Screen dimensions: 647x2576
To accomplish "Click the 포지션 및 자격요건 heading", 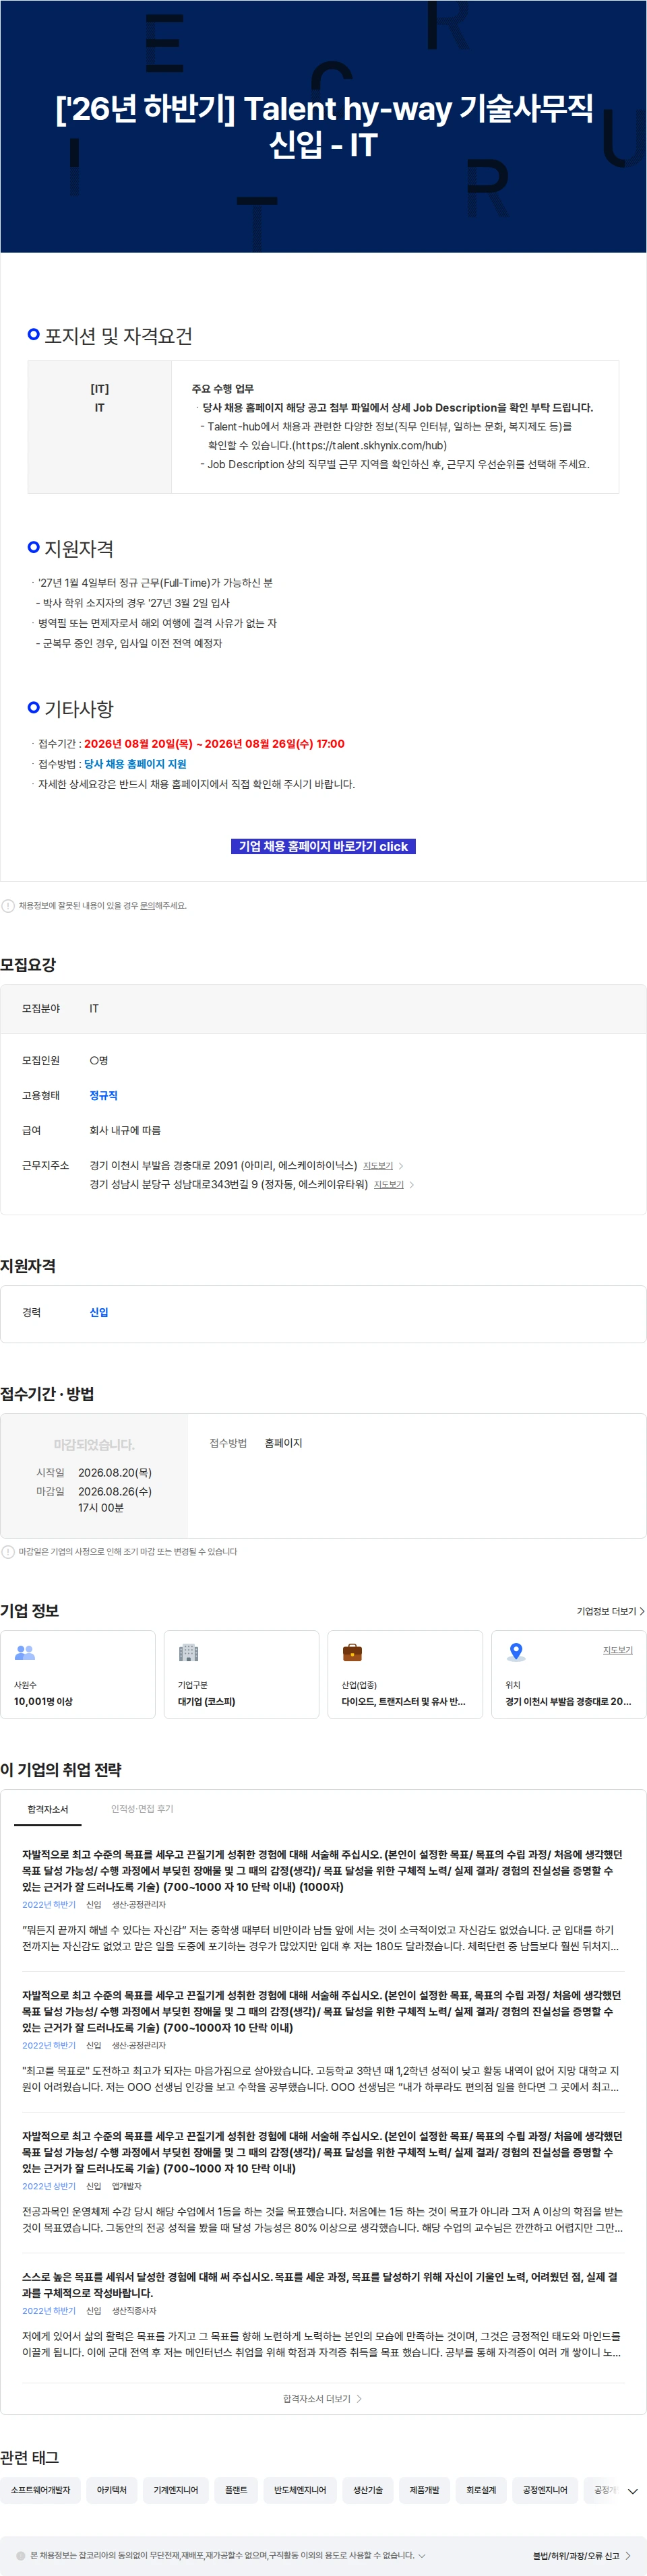I will [x=118, y=336].
